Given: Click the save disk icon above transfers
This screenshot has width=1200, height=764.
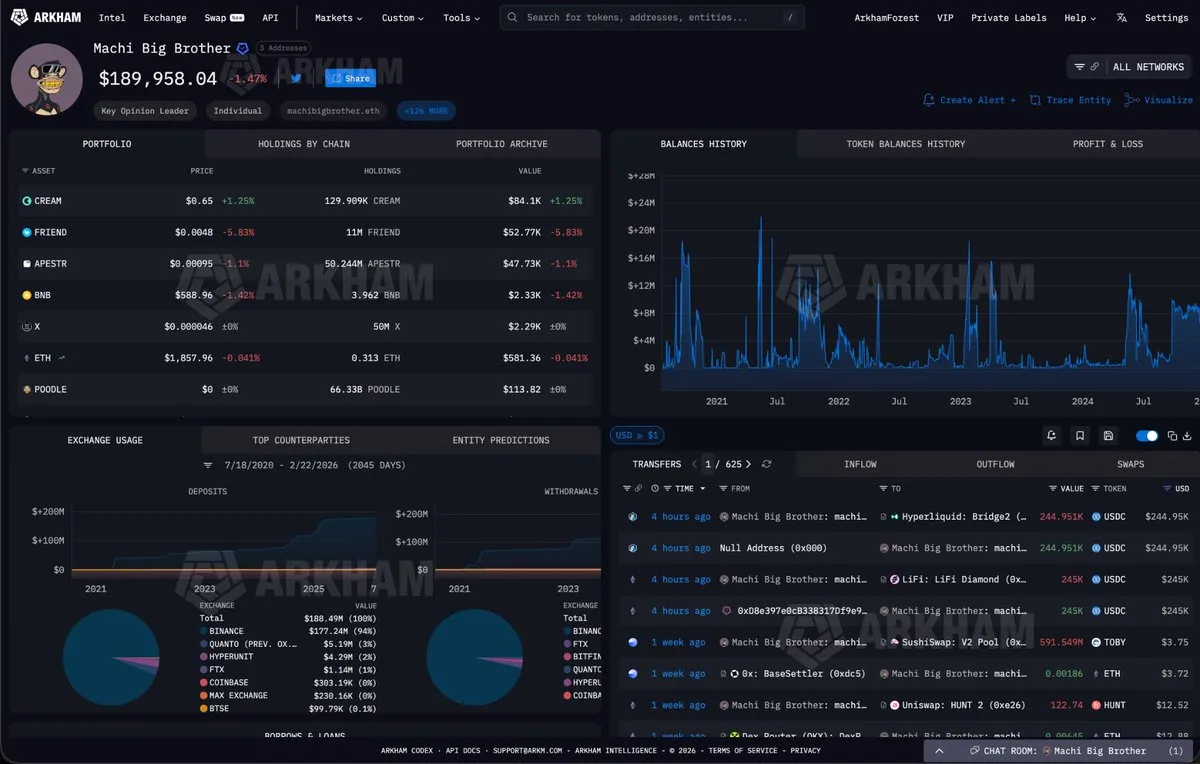Looking at the screenshot, I should (1108, 436).
